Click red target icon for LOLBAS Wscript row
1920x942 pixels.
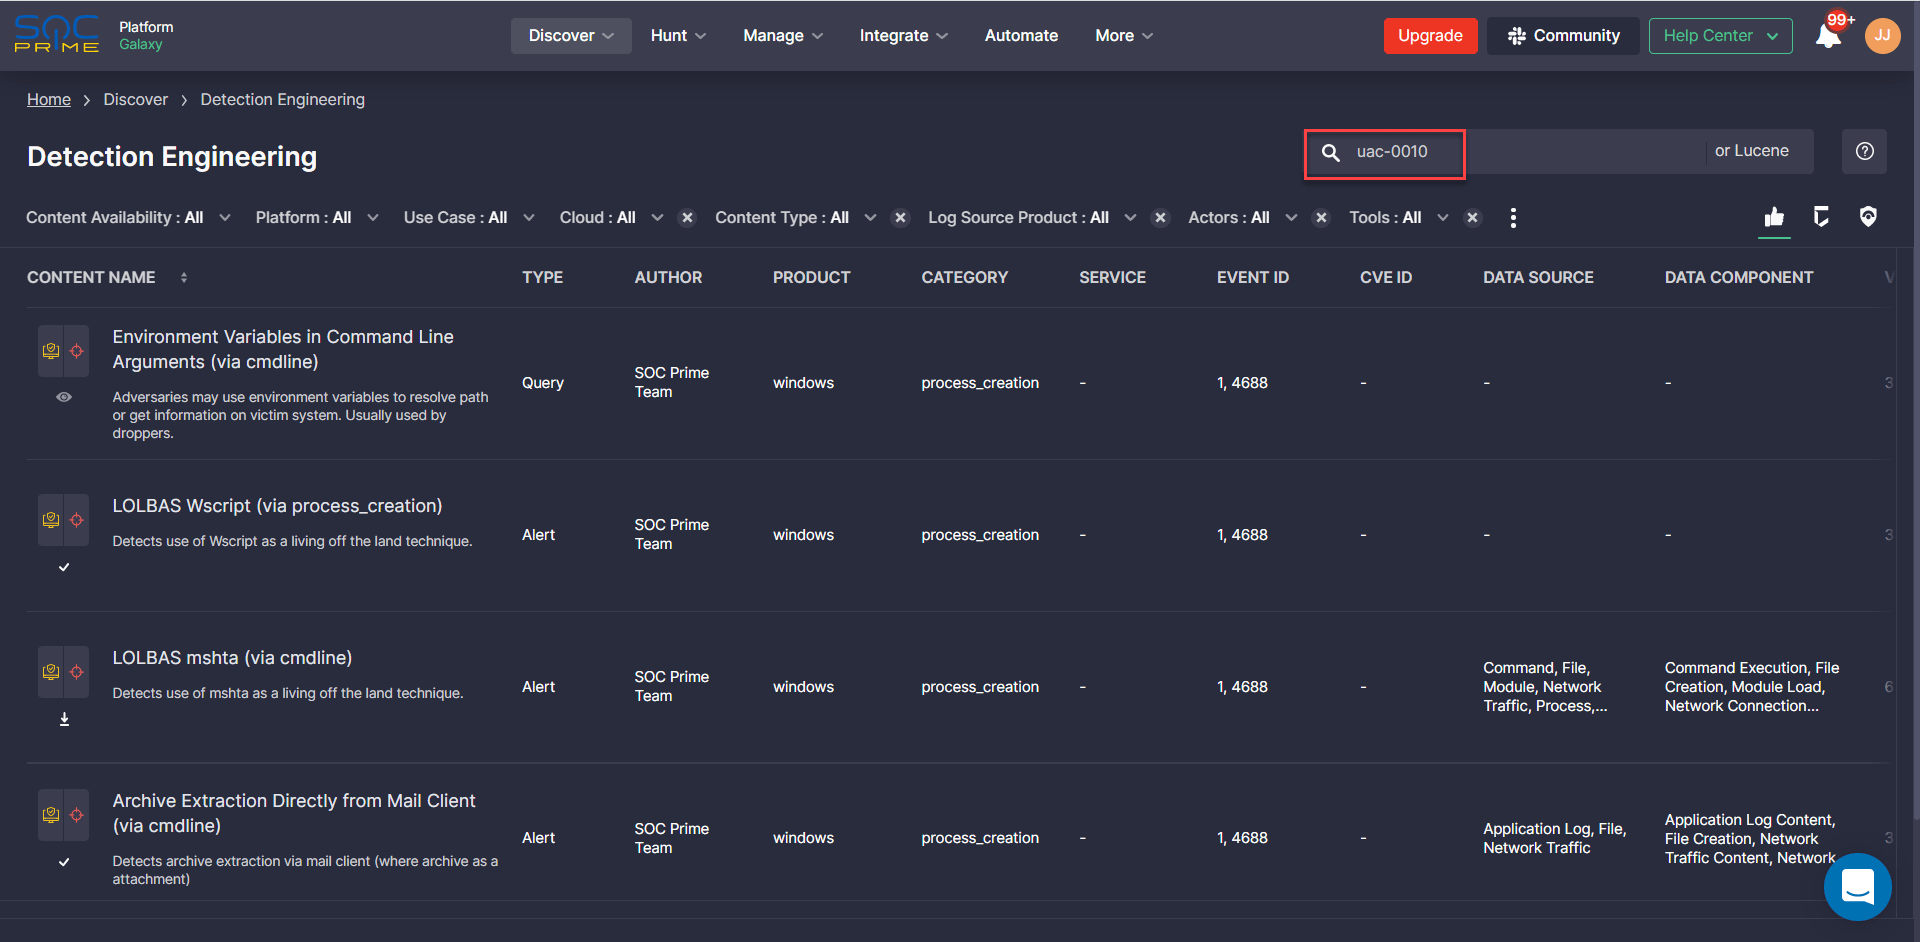(77, 520)
